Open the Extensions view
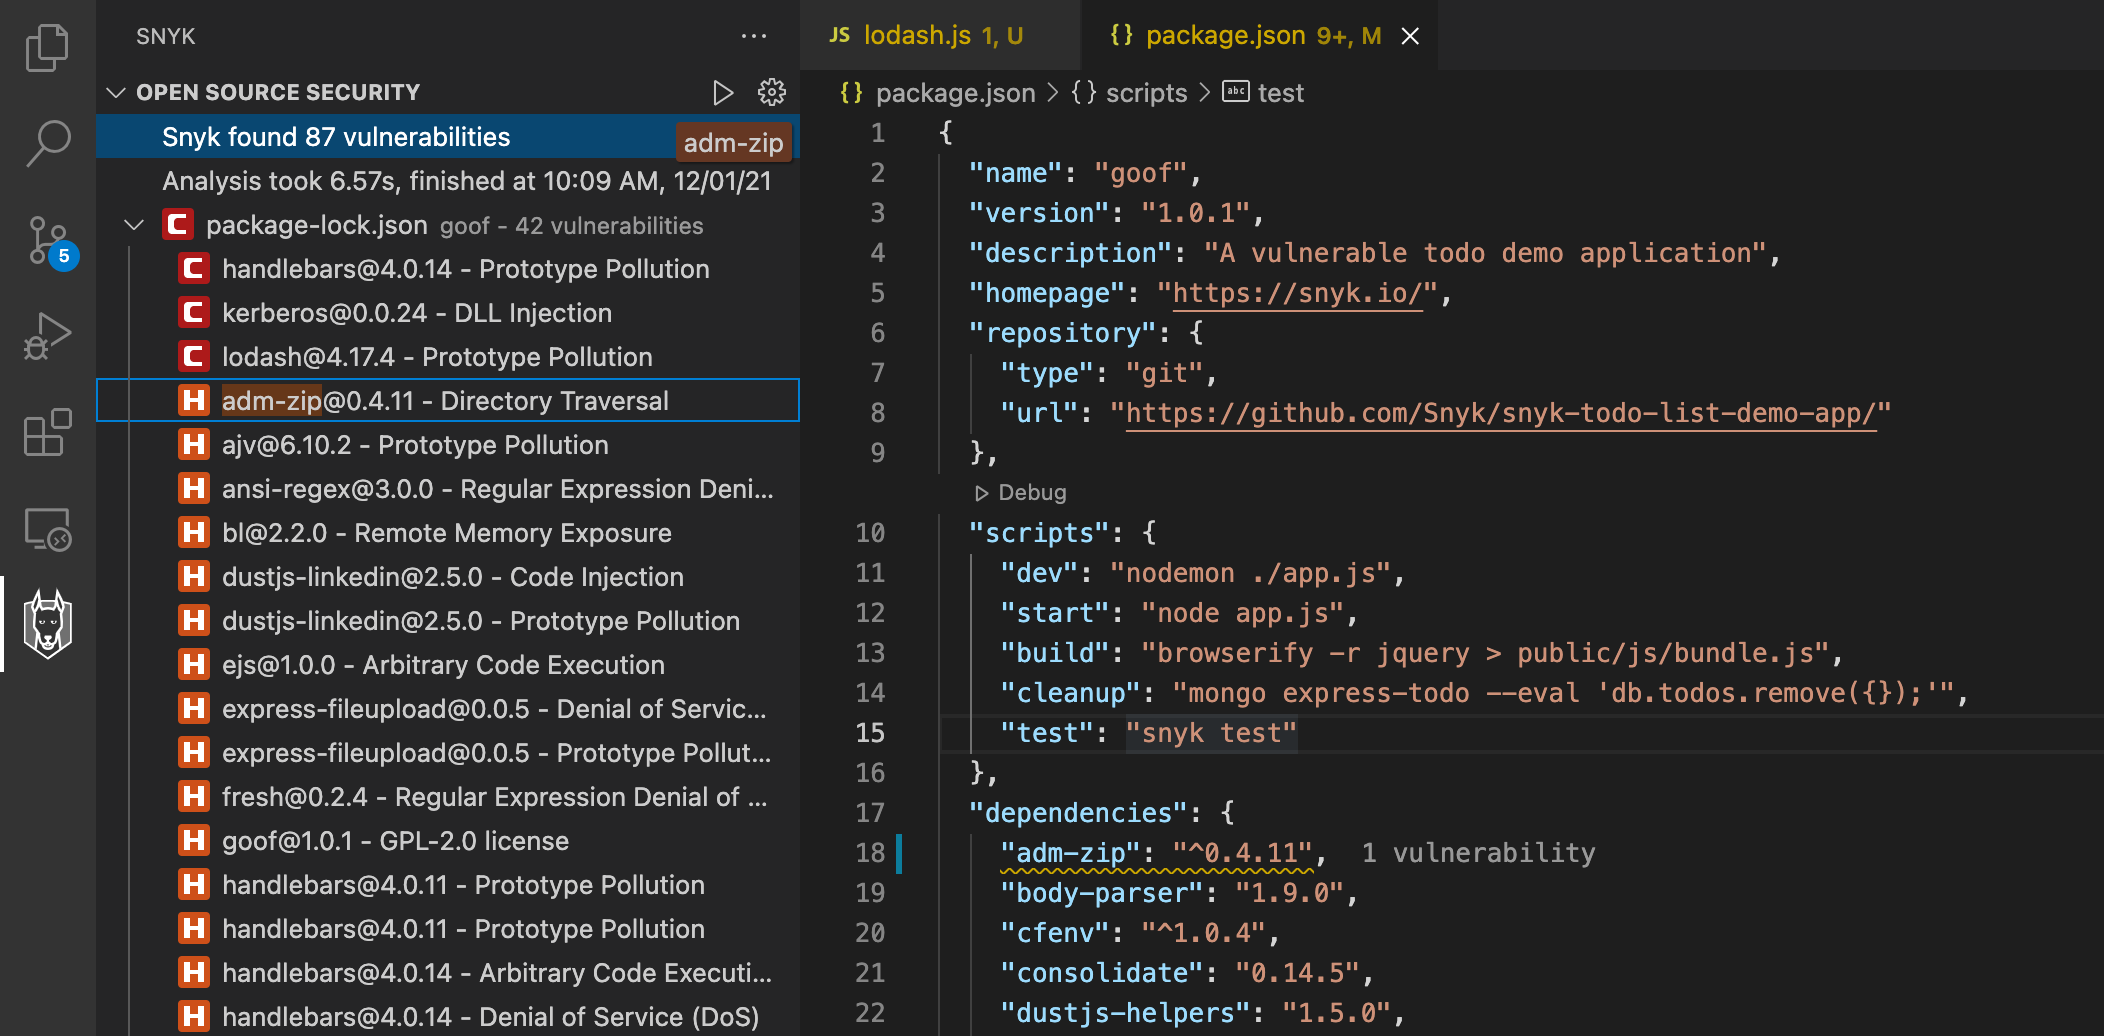The height and width of the screenshot is (1036, 2104). 47,432
